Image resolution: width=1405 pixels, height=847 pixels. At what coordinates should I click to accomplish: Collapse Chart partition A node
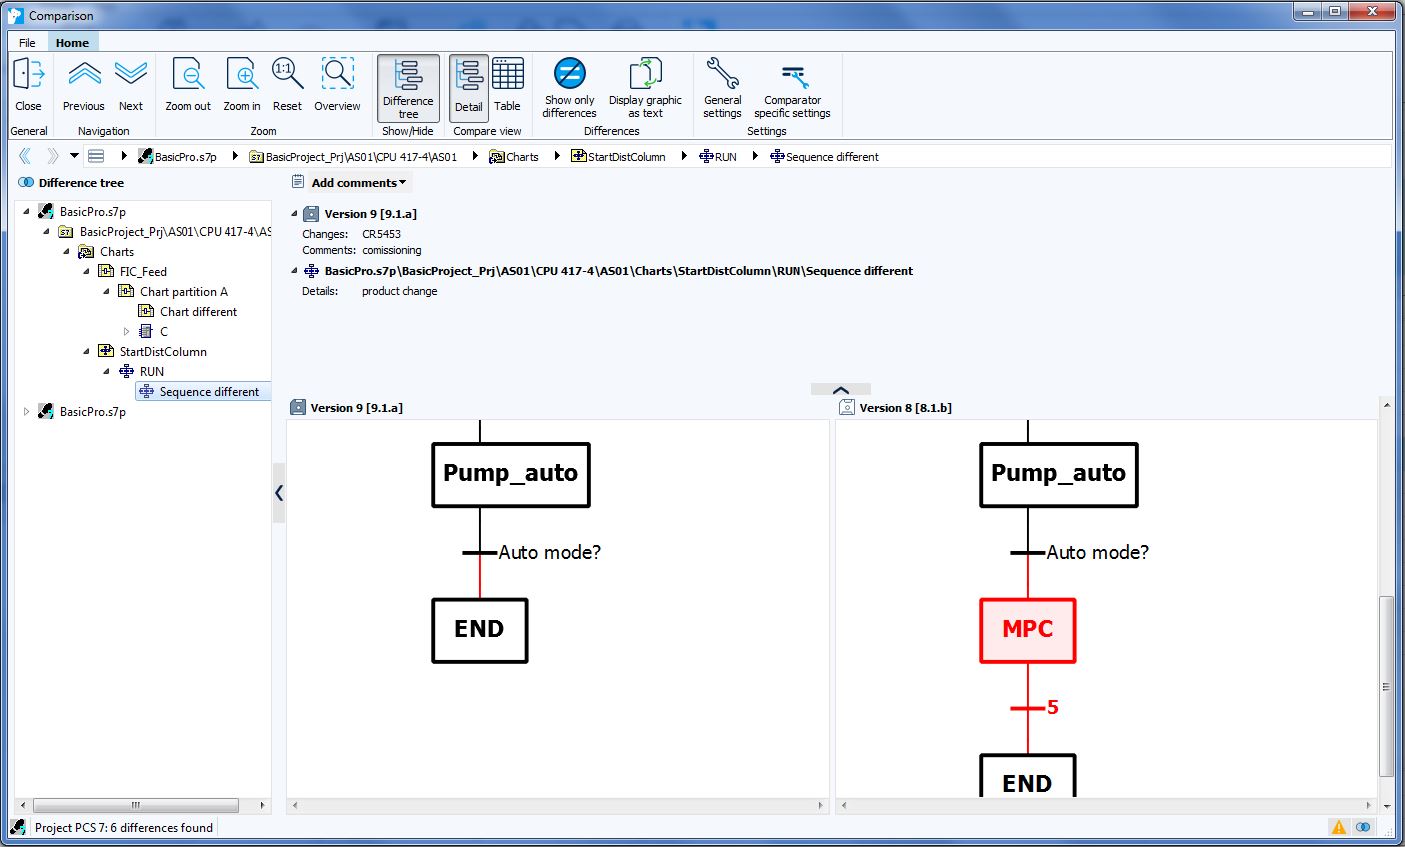pos(107,291)
